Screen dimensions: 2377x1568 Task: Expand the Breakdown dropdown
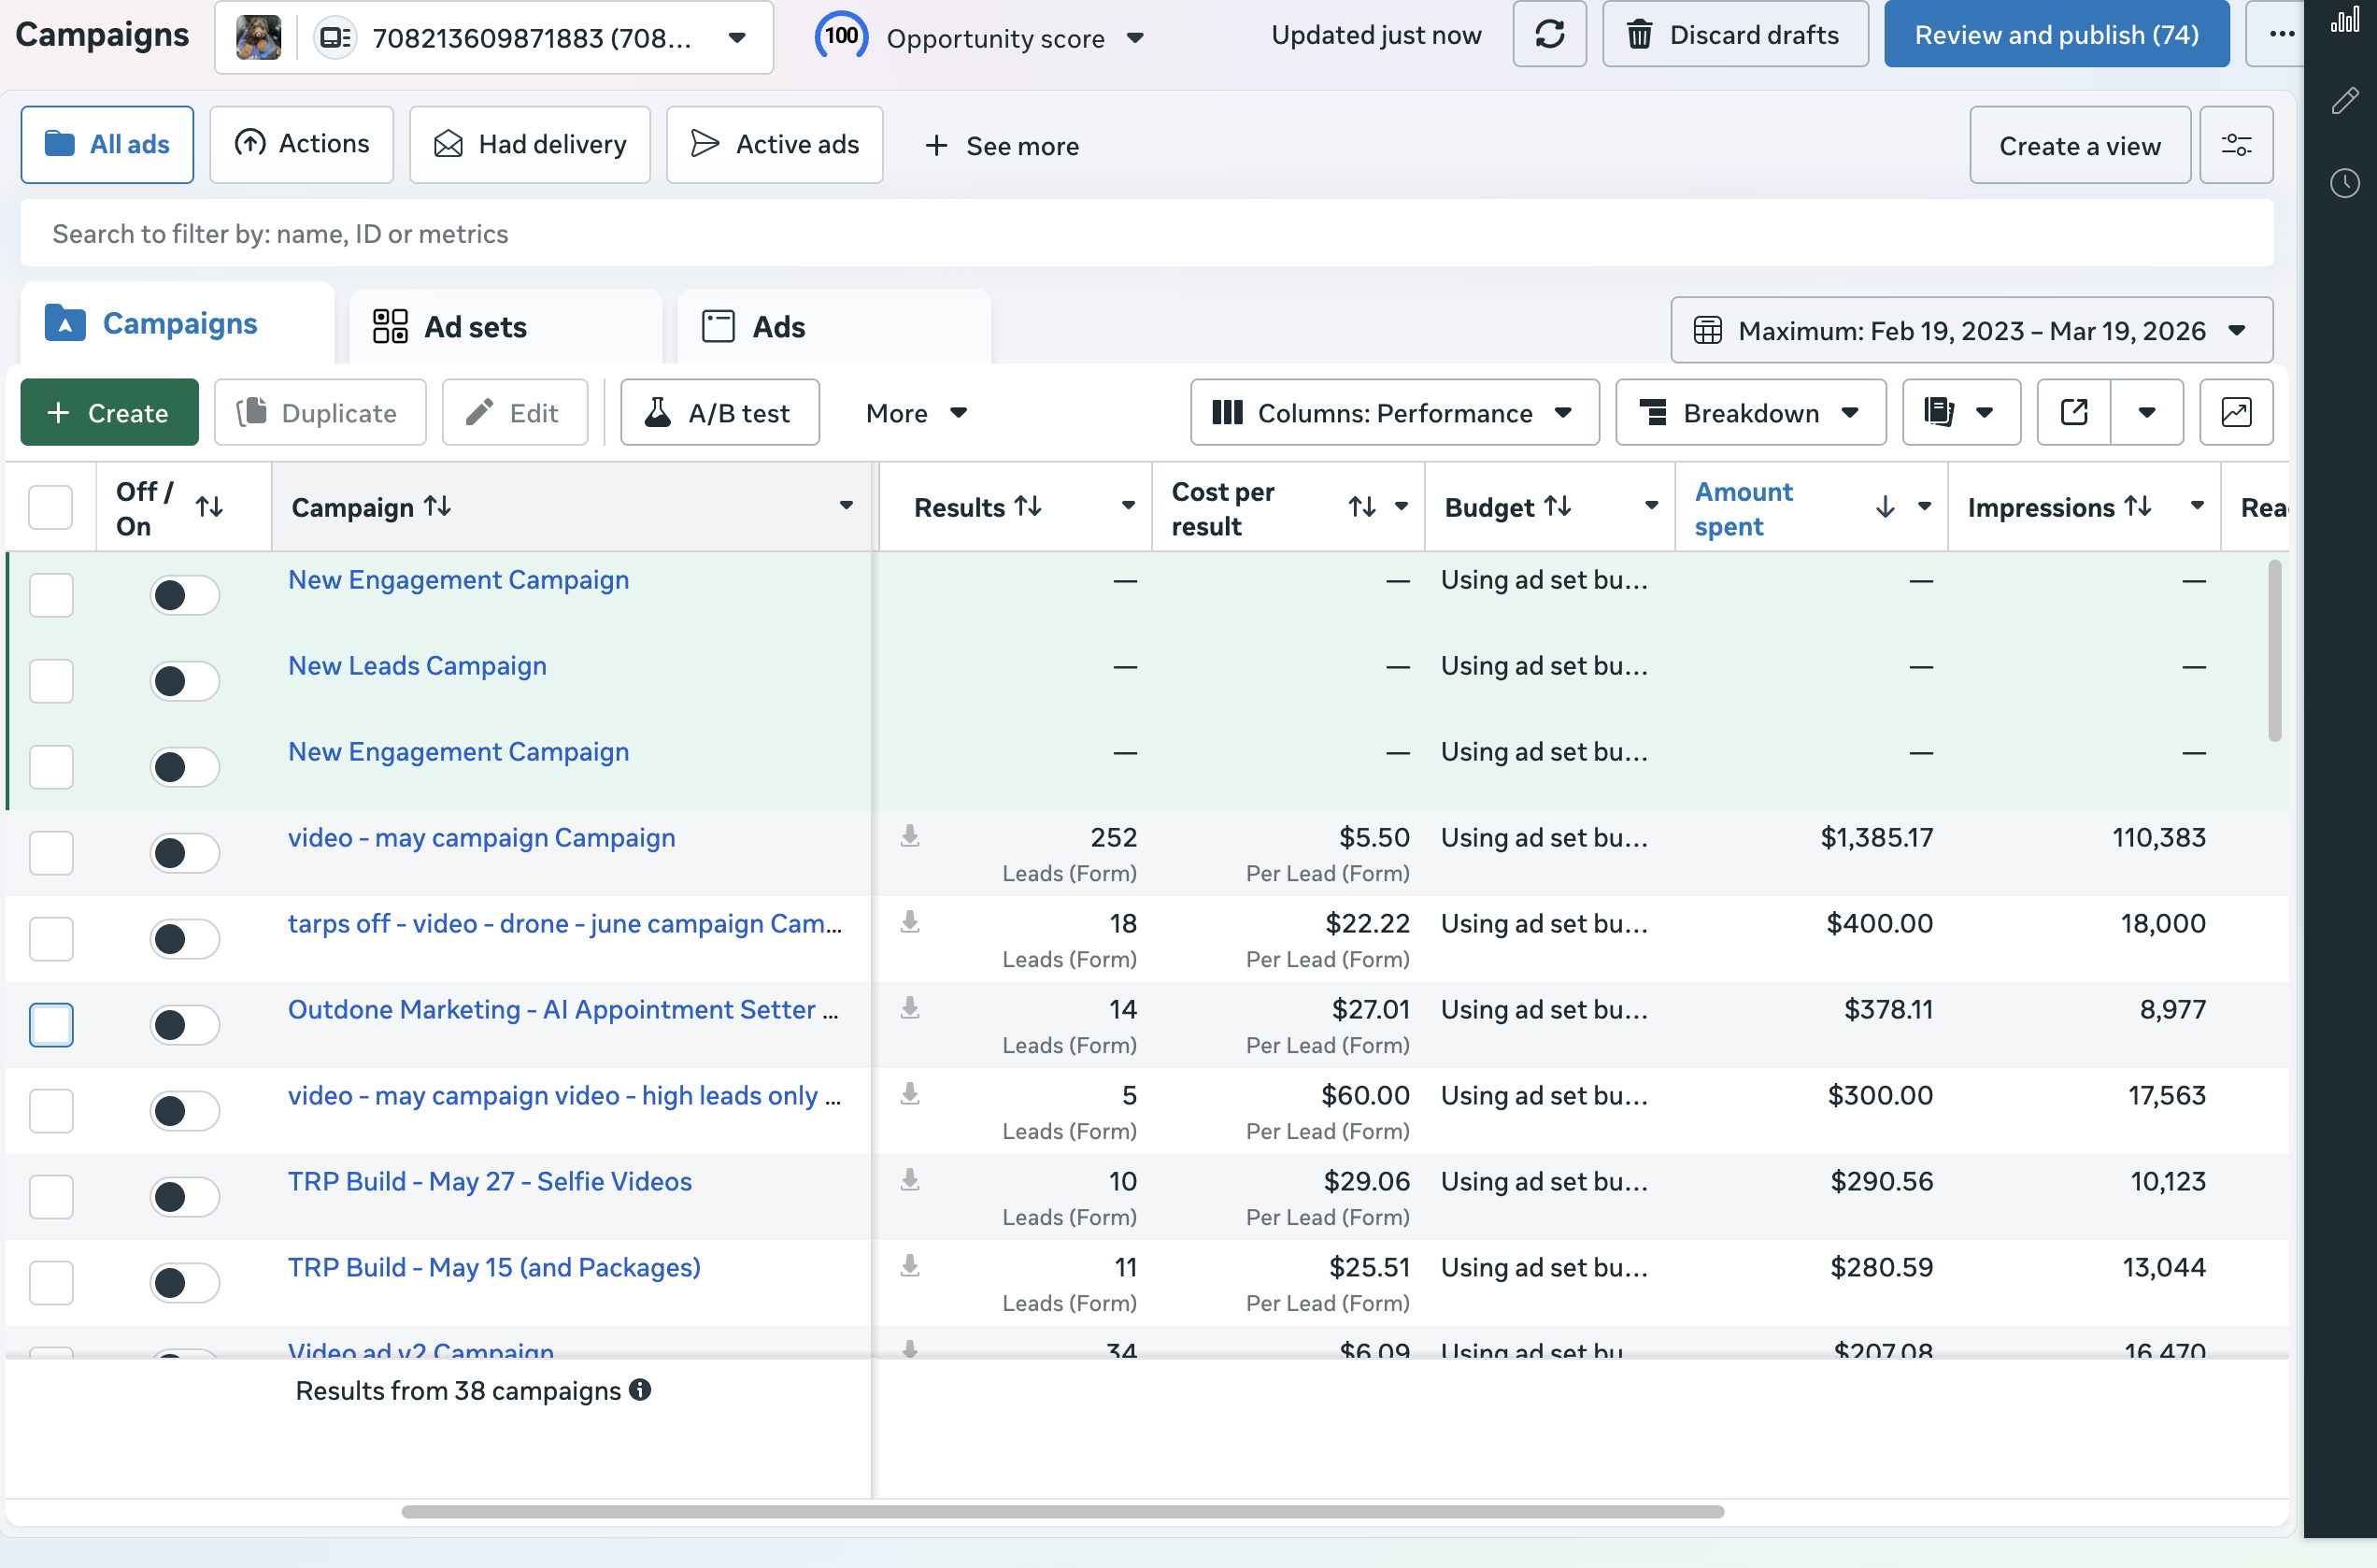tap(1750, 412)
